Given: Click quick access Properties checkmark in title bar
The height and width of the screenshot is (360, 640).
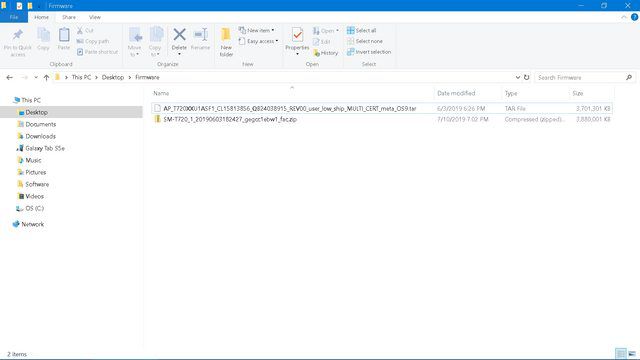Looking at the screenshot, I should click(19, 6).
